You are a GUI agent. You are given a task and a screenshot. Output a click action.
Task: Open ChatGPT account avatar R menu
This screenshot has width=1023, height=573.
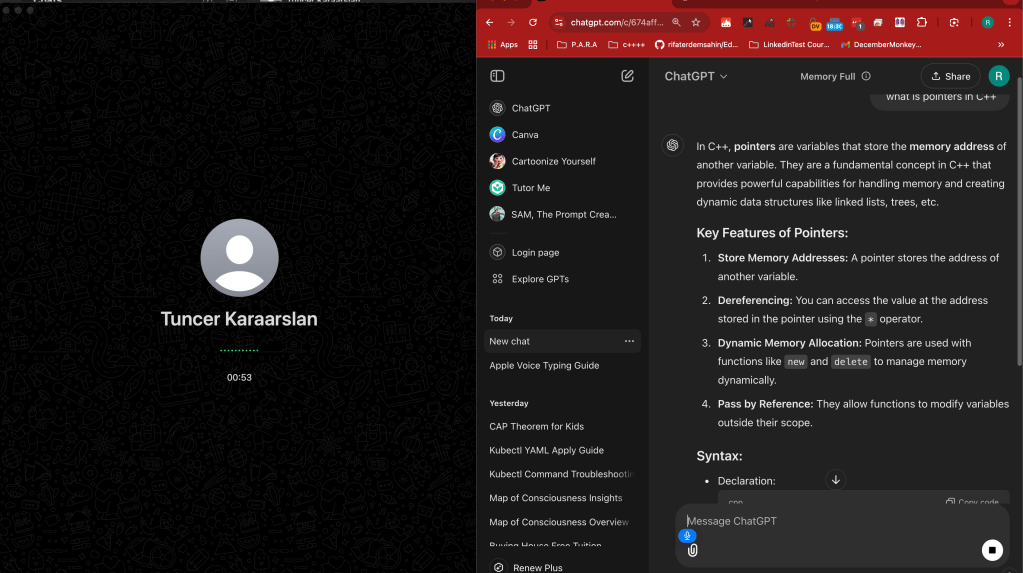[x=998, y=76]
